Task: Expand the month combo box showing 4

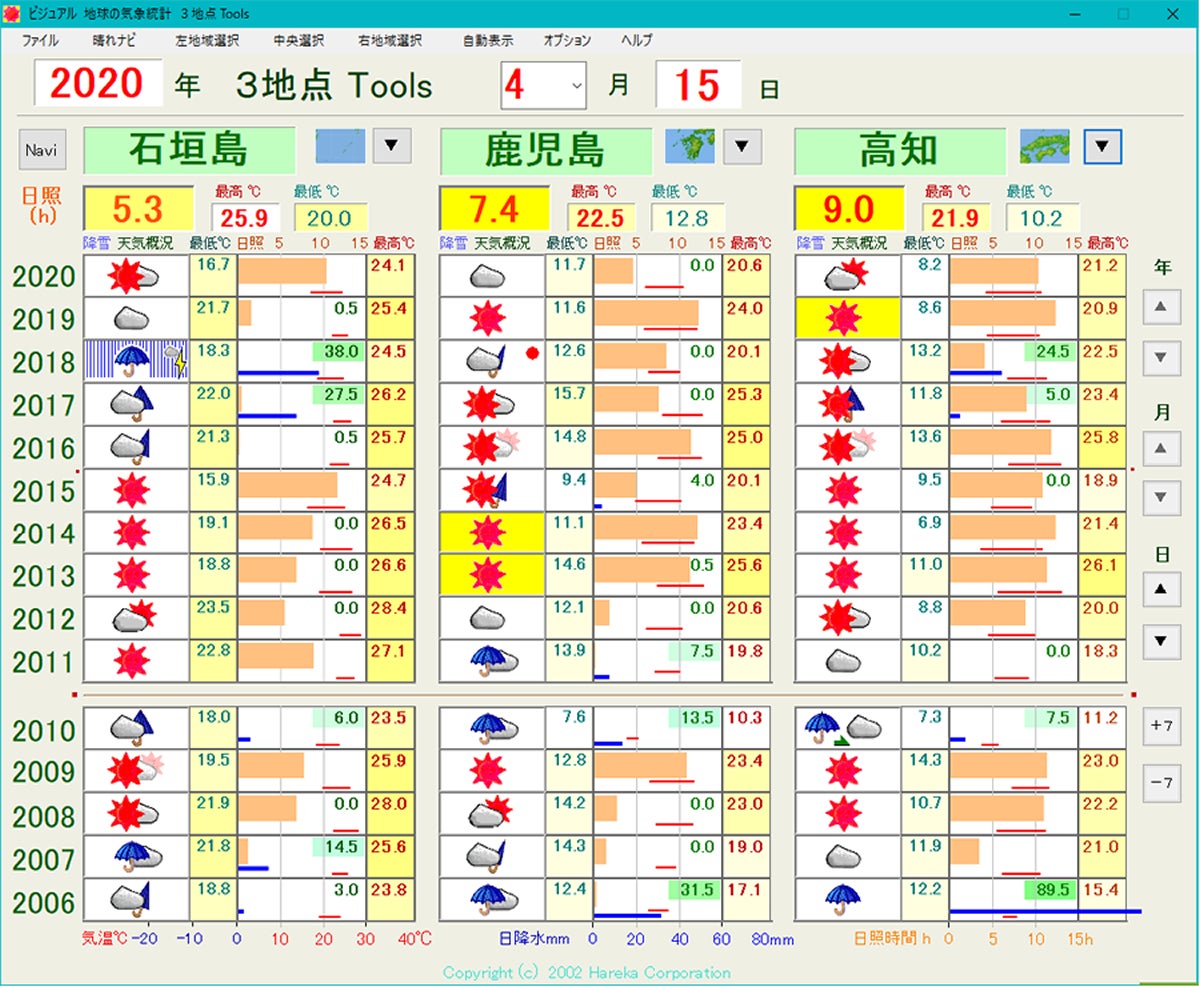Action: pyautogui.click(x=576, y=86)
